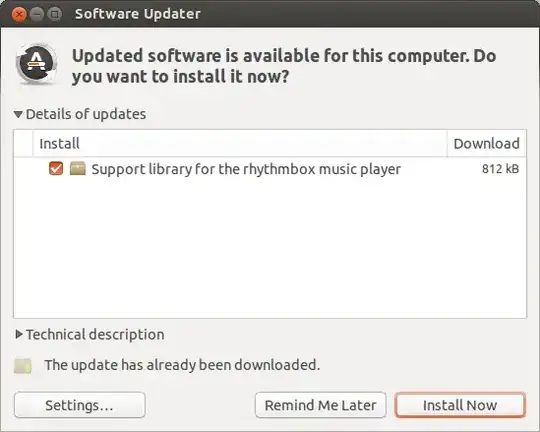Click the empty area of updates list
The width and height of the screenshot is (540, 432).
[x=270, y=248]
